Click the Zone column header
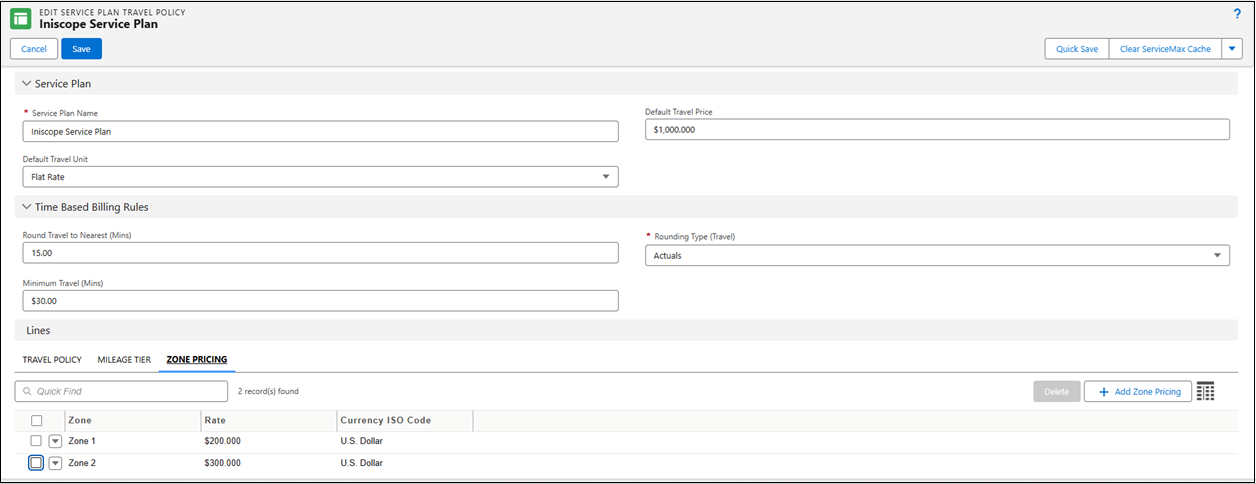The image size is (1256, 484). point(132,421)
